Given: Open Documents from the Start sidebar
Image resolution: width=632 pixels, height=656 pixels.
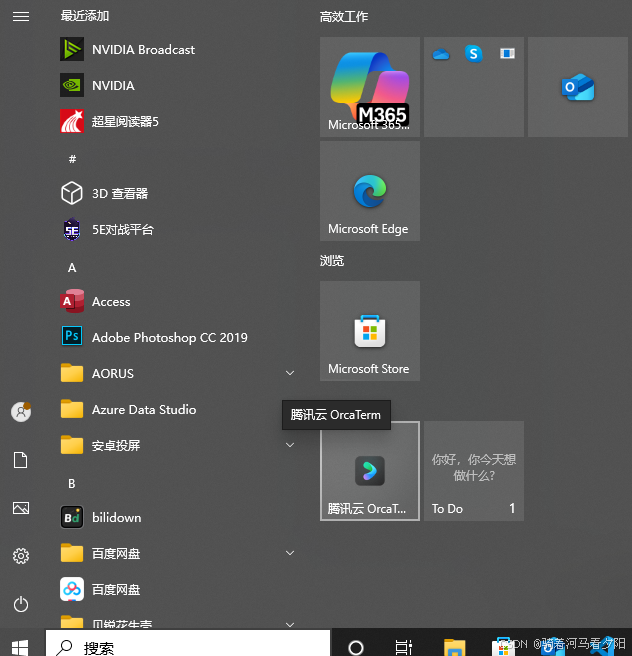Looking at the screenshot, I should (x=21, y=460).
